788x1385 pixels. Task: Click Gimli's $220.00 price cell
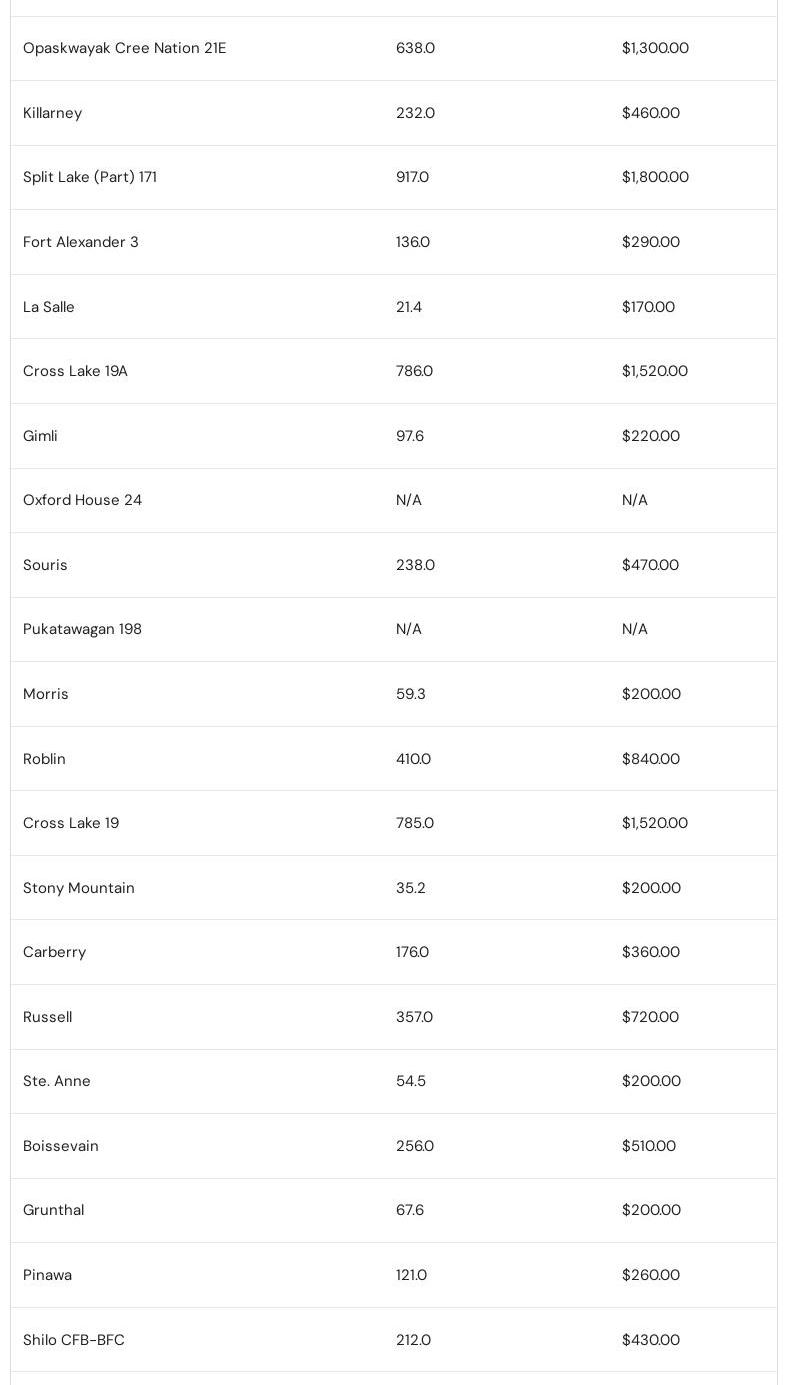point(651,436)
